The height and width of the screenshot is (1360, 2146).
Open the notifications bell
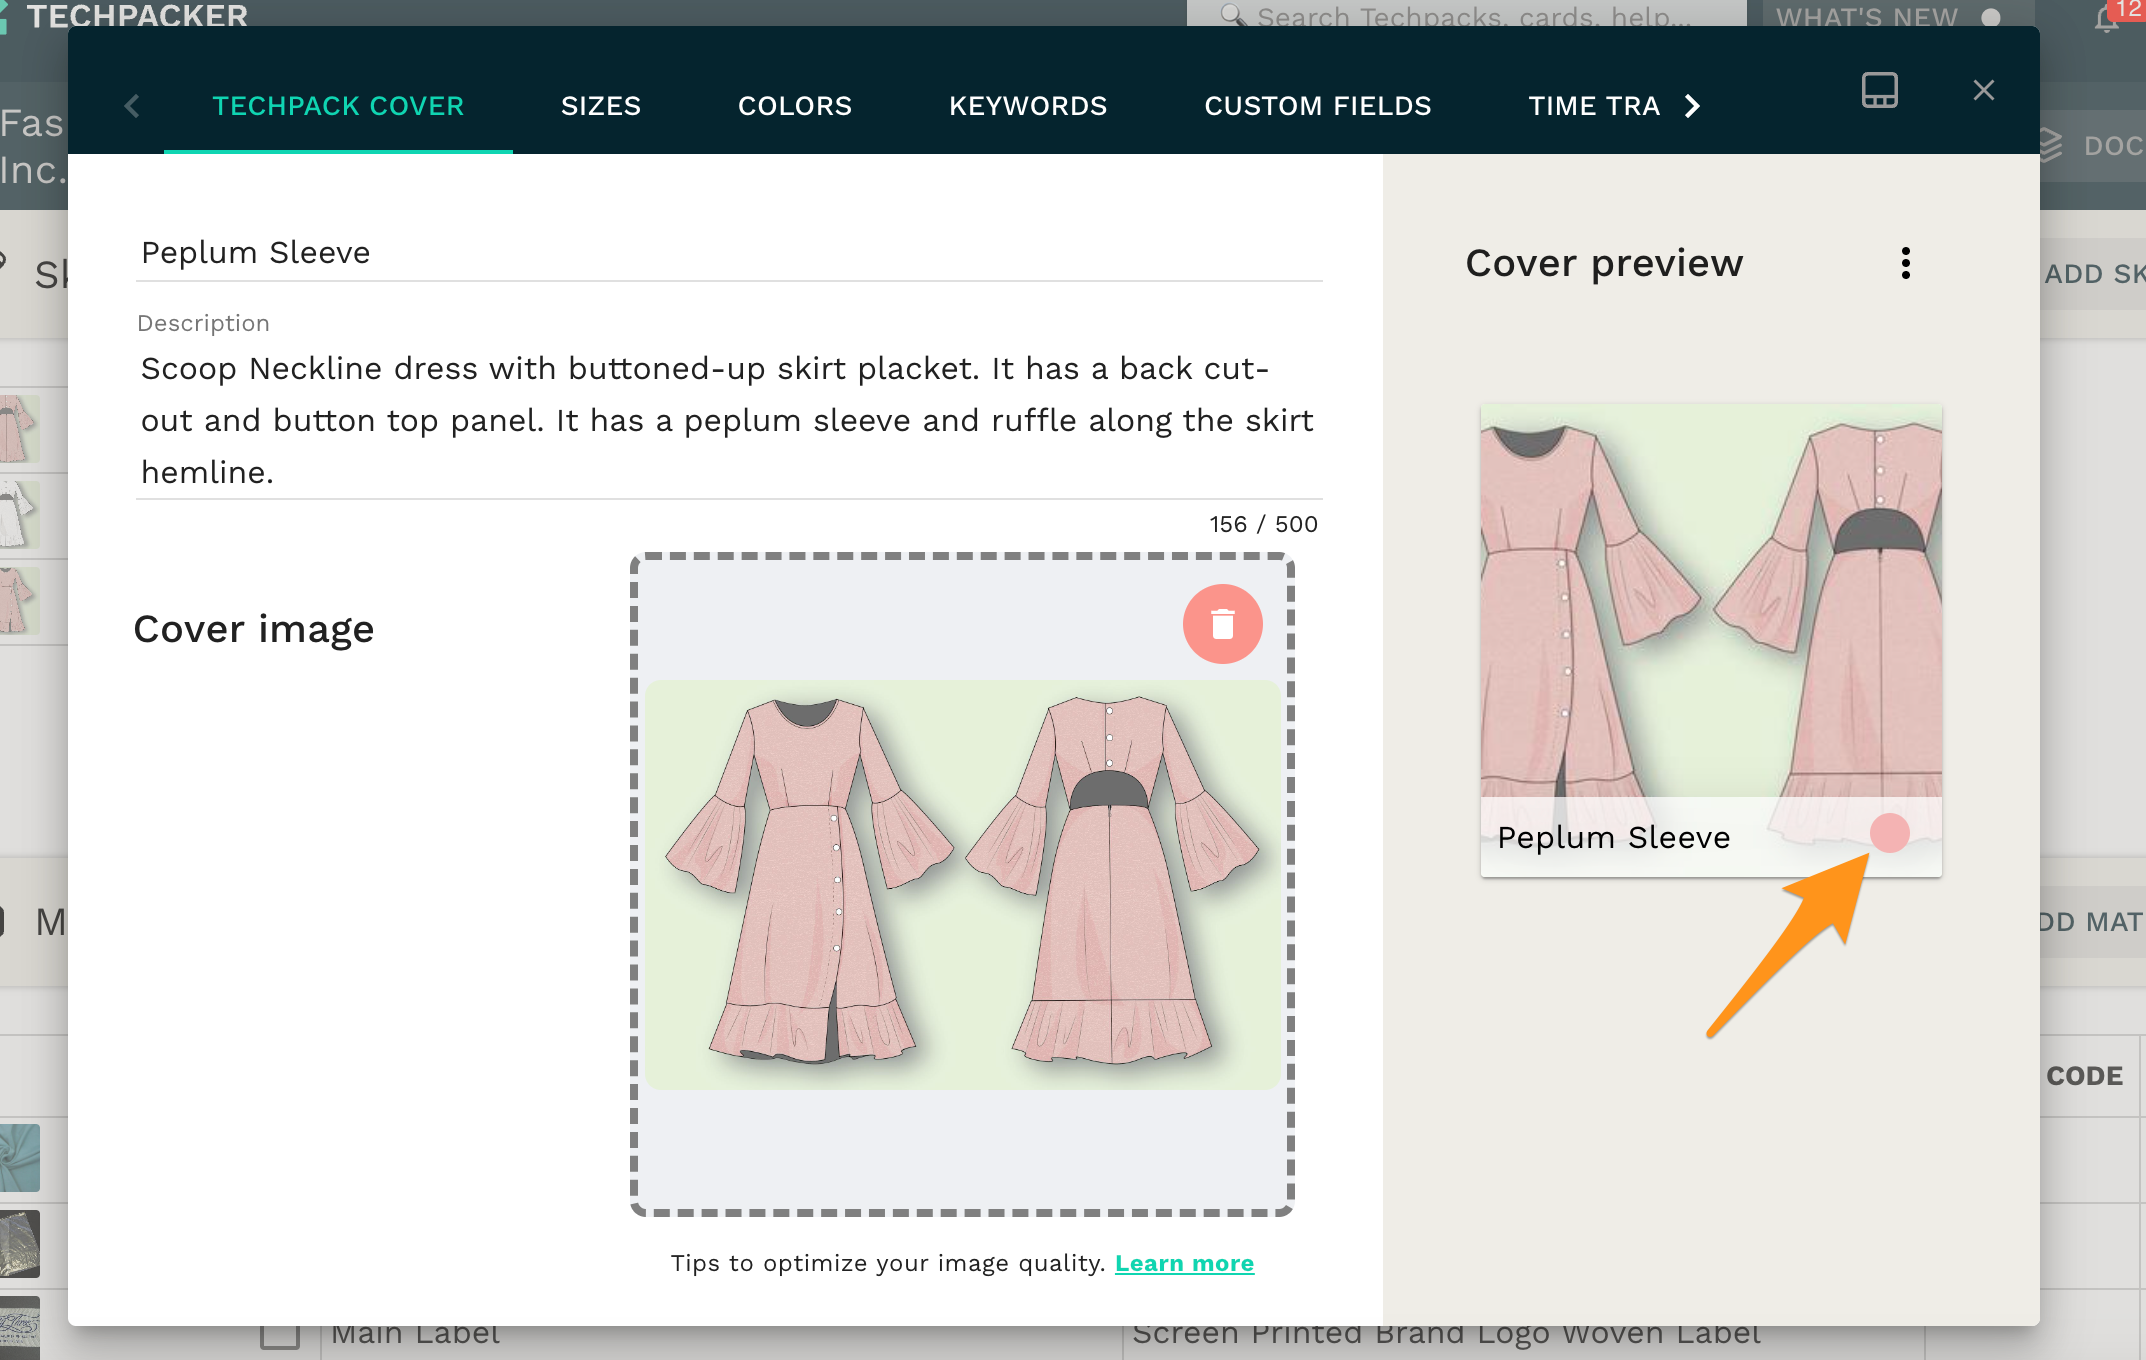coord(2106,18)
